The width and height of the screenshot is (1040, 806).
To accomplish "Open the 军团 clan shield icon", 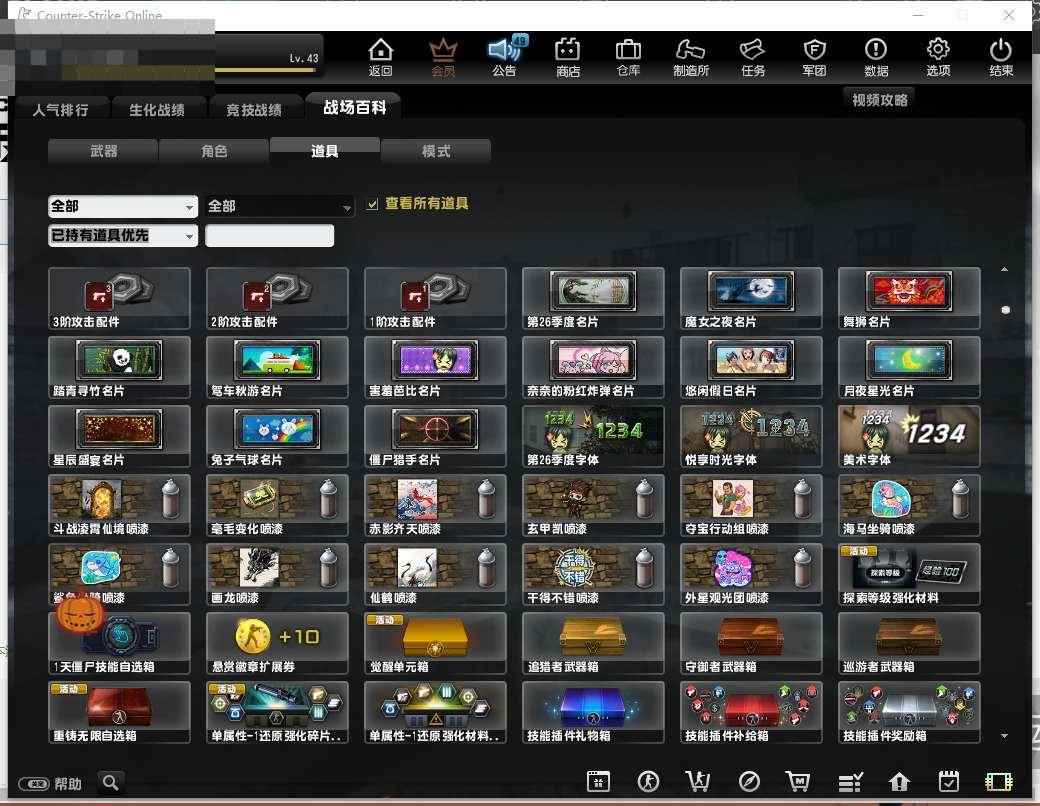I will [814, 58].
